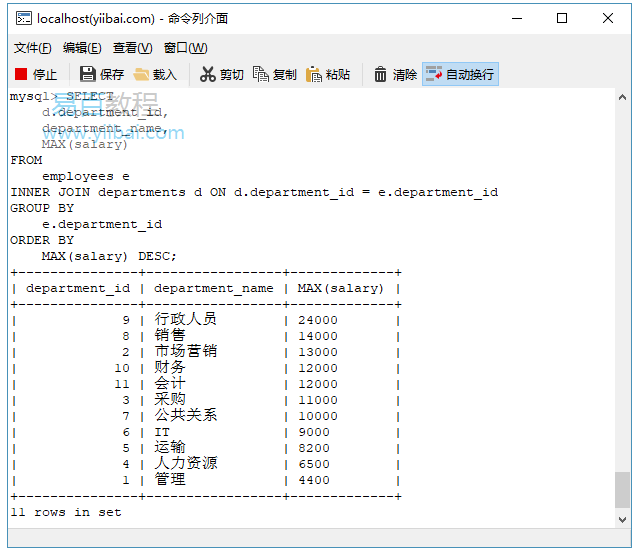Click the "11 rows in set" line
Image resolution: width=639 pixels, height=552 pixels.
(x=66, y=512)
